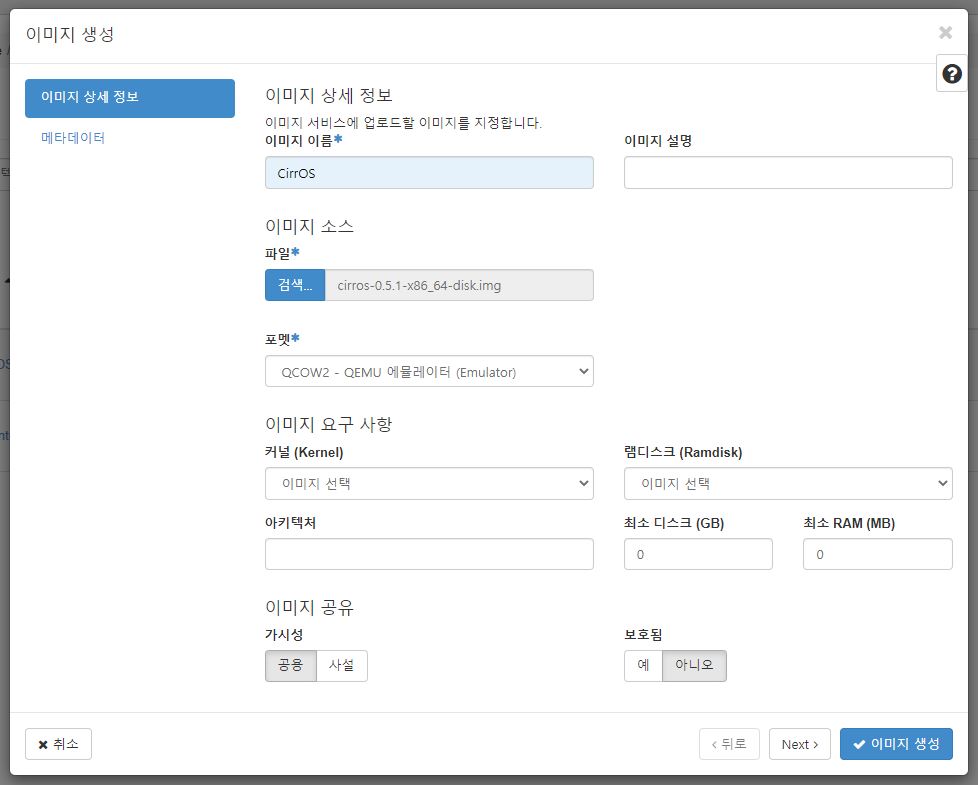Set 보호됨 to 예
978x785 pixels.
[x=643, y=666]
